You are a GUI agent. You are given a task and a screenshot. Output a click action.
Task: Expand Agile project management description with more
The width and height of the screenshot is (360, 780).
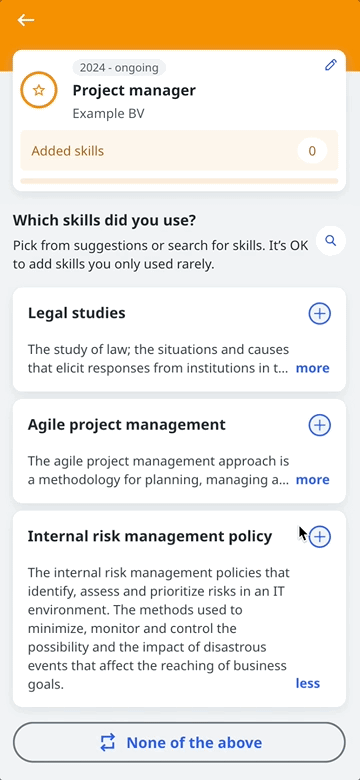312,480
